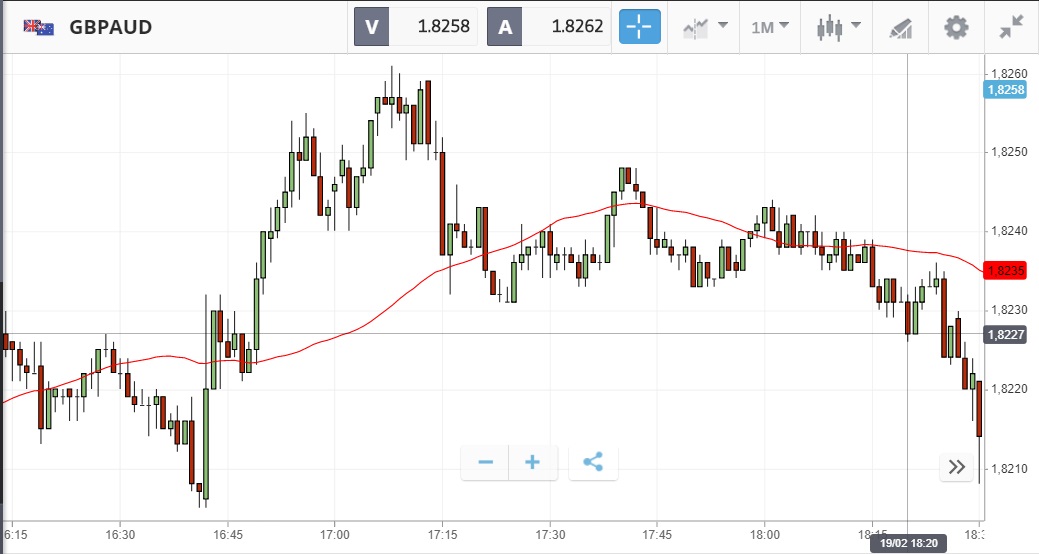Click the GBPAUD flag icon

[40, 27]
